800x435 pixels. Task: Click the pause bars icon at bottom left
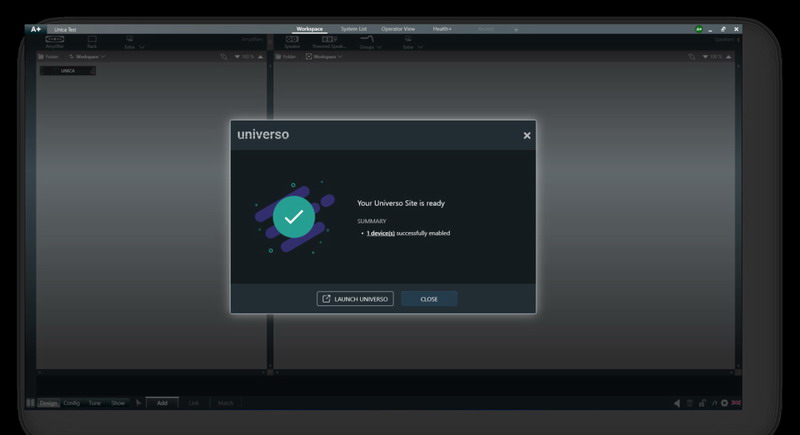[x=31, y=403]
